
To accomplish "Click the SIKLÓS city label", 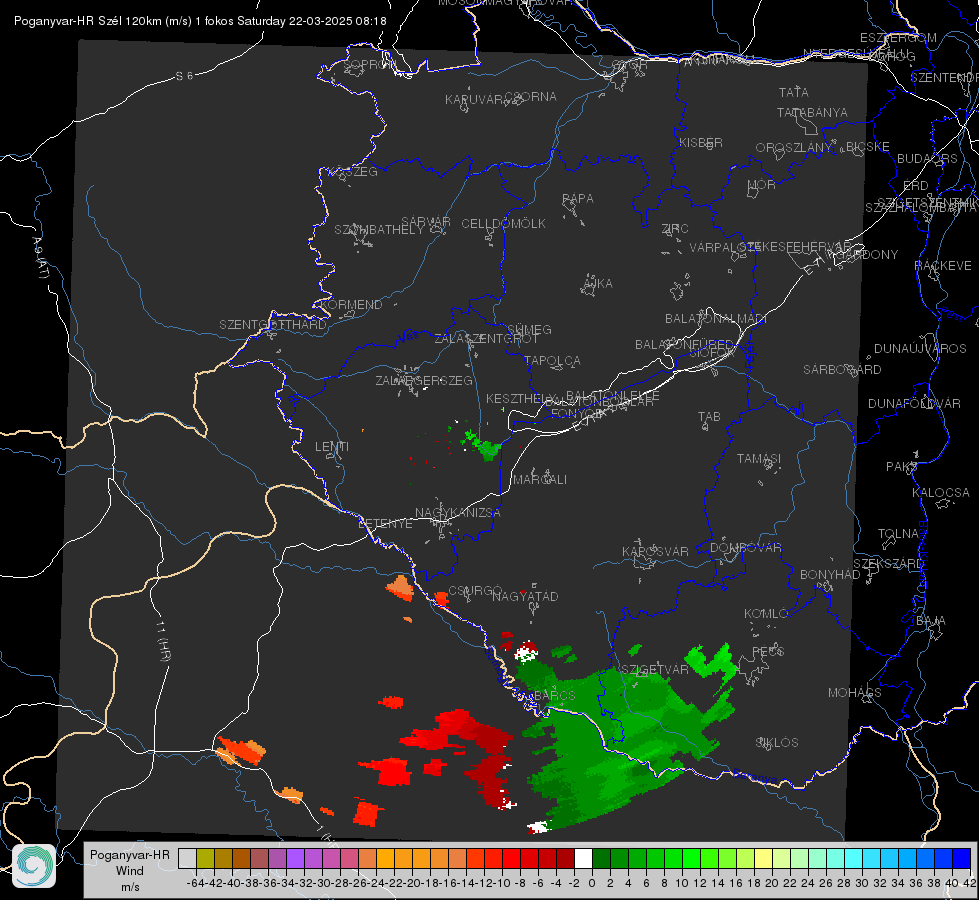I will pos(777,743).
